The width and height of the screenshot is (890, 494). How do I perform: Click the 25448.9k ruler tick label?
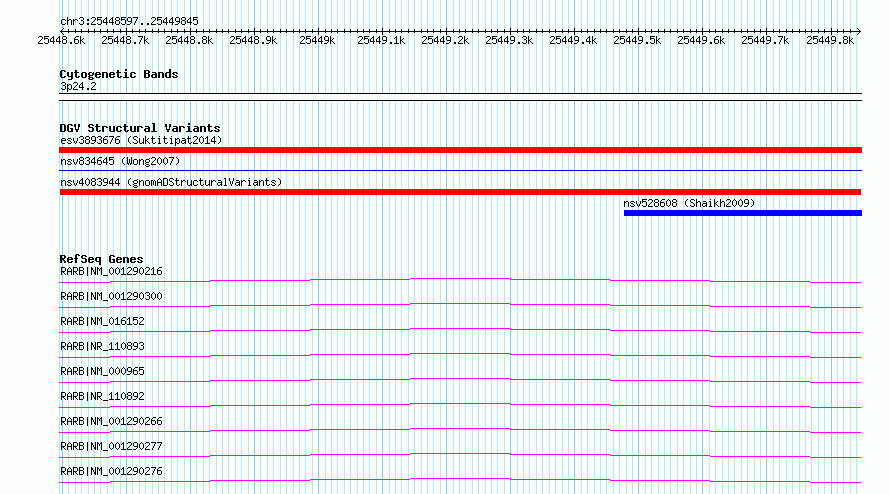point(253,40)
